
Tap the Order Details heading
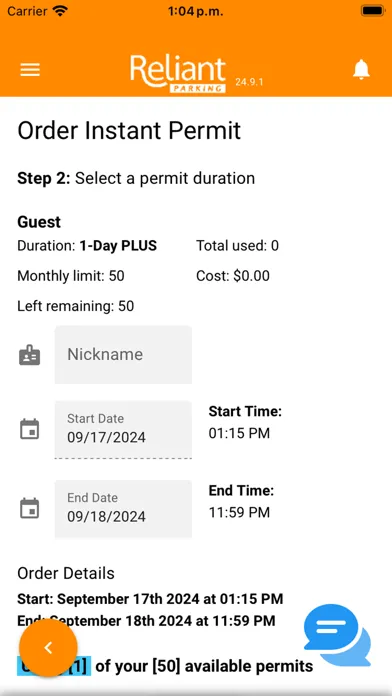tap(66, 573)
